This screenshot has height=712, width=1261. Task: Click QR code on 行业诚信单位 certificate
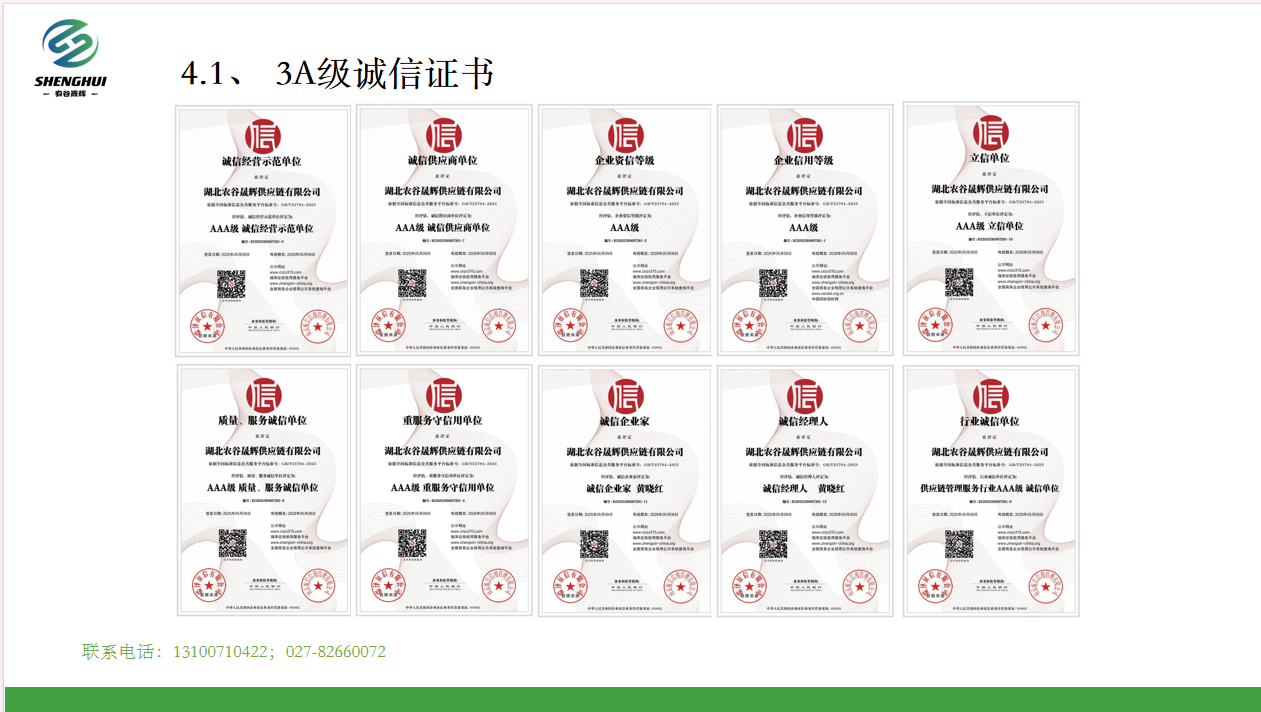click(x=960, y=543)
